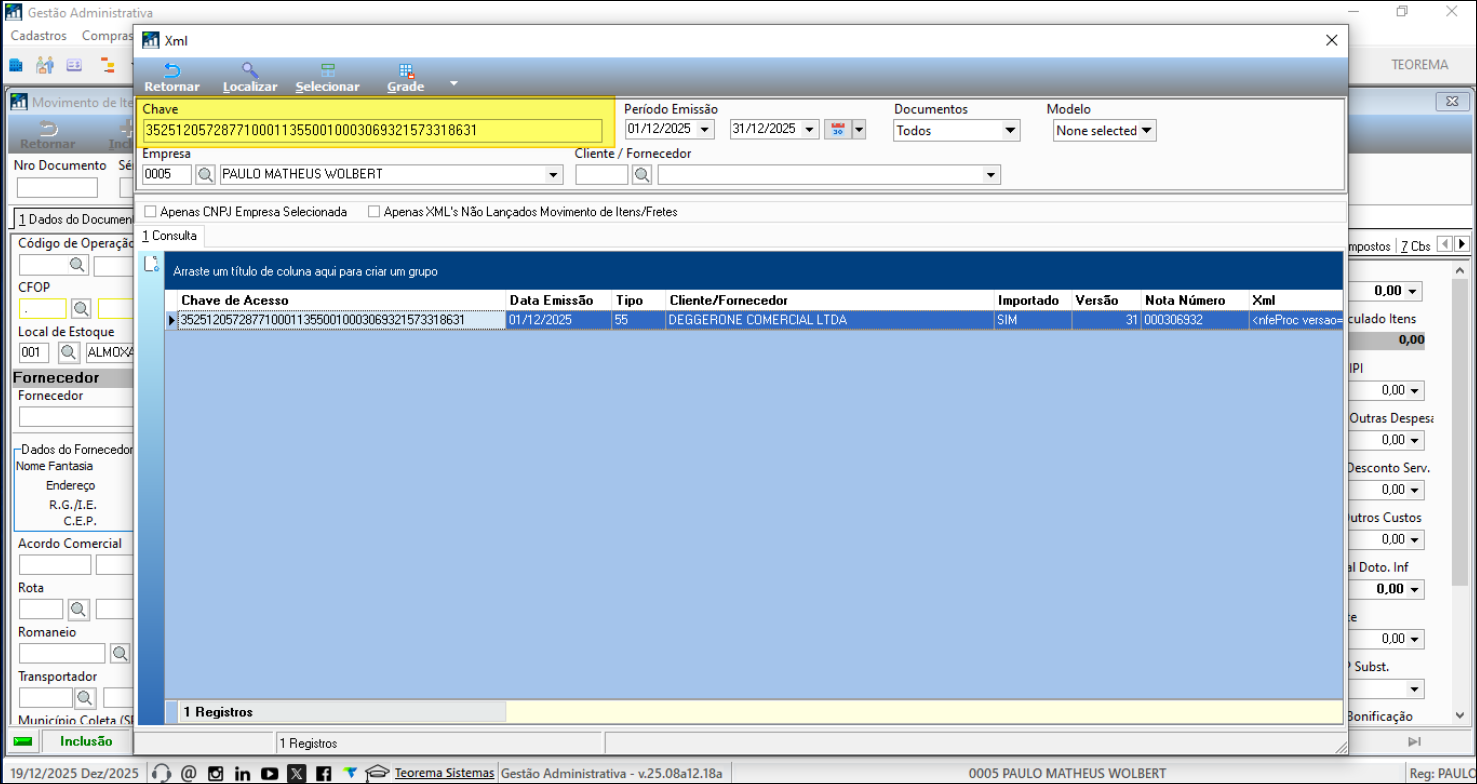This screenshot has width=1477, height=784.
Task: Open the calendar period picker icon
Action: pyautogui.click(x=837, y=130)
